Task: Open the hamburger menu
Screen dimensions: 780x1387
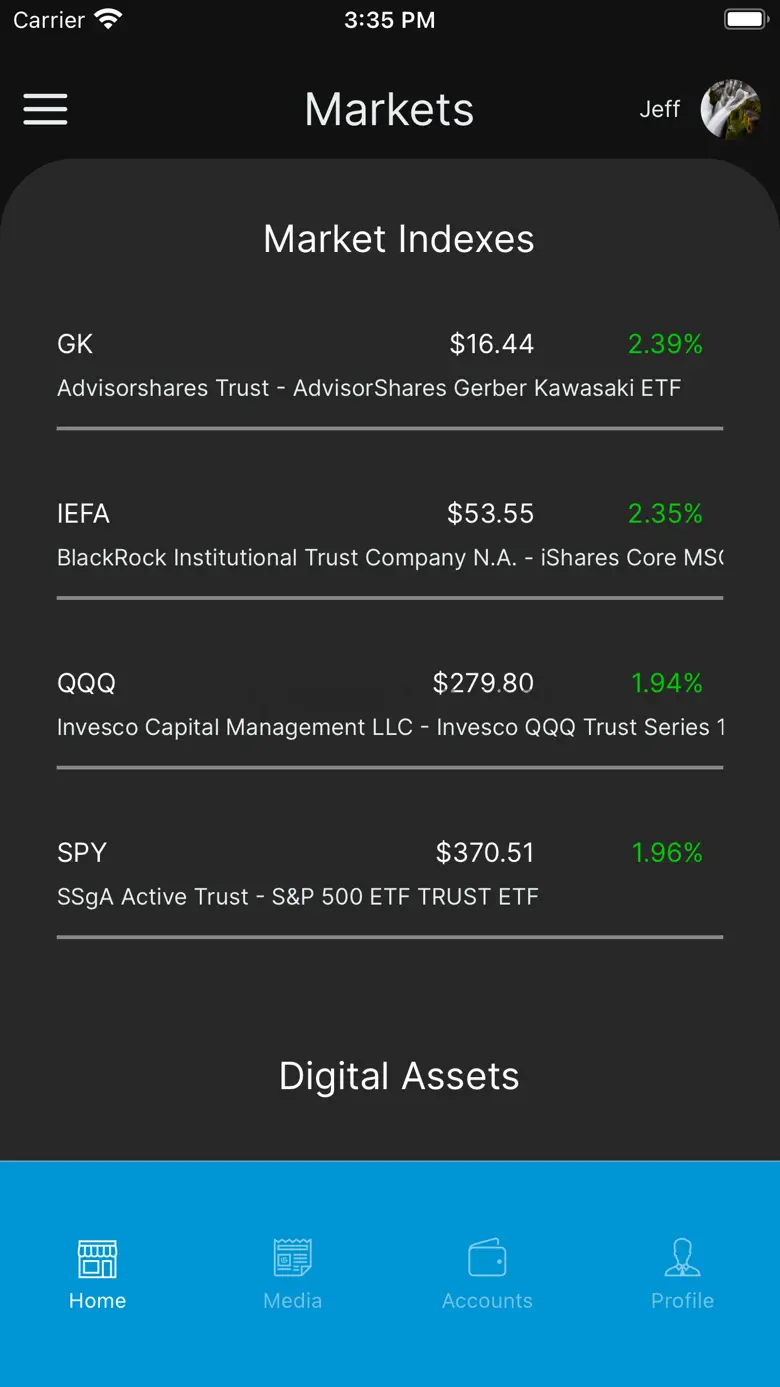Action: (x=45, y=109)
